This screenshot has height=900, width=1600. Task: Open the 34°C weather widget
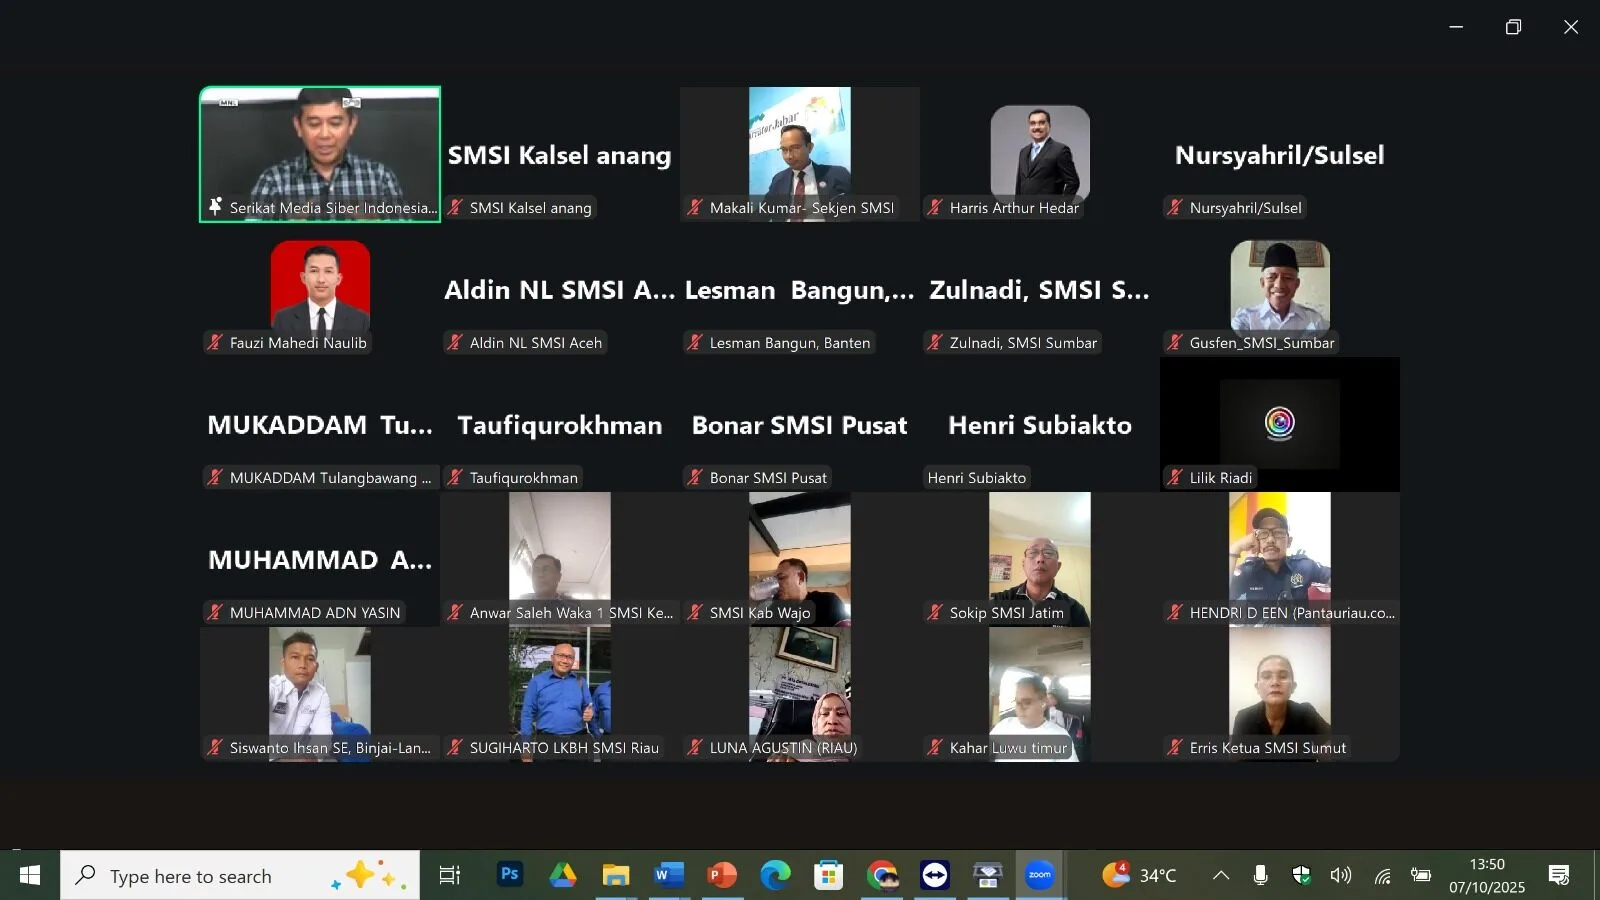pos(1140,875)
